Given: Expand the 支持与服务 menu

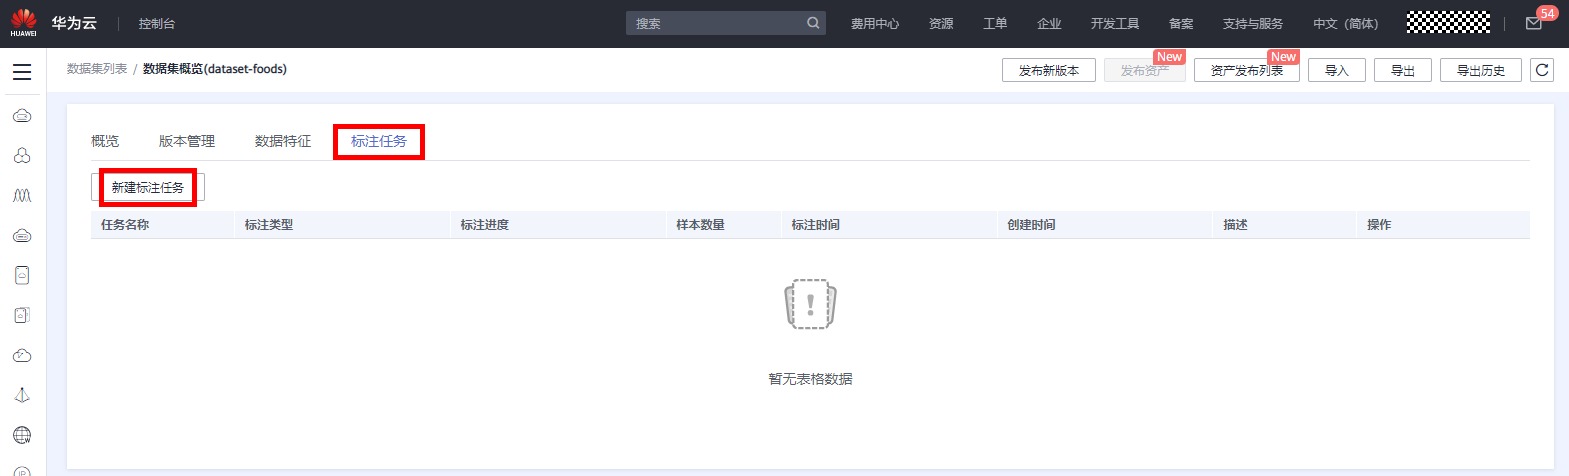Looking at the screenshot, I should pos(1252,23).
